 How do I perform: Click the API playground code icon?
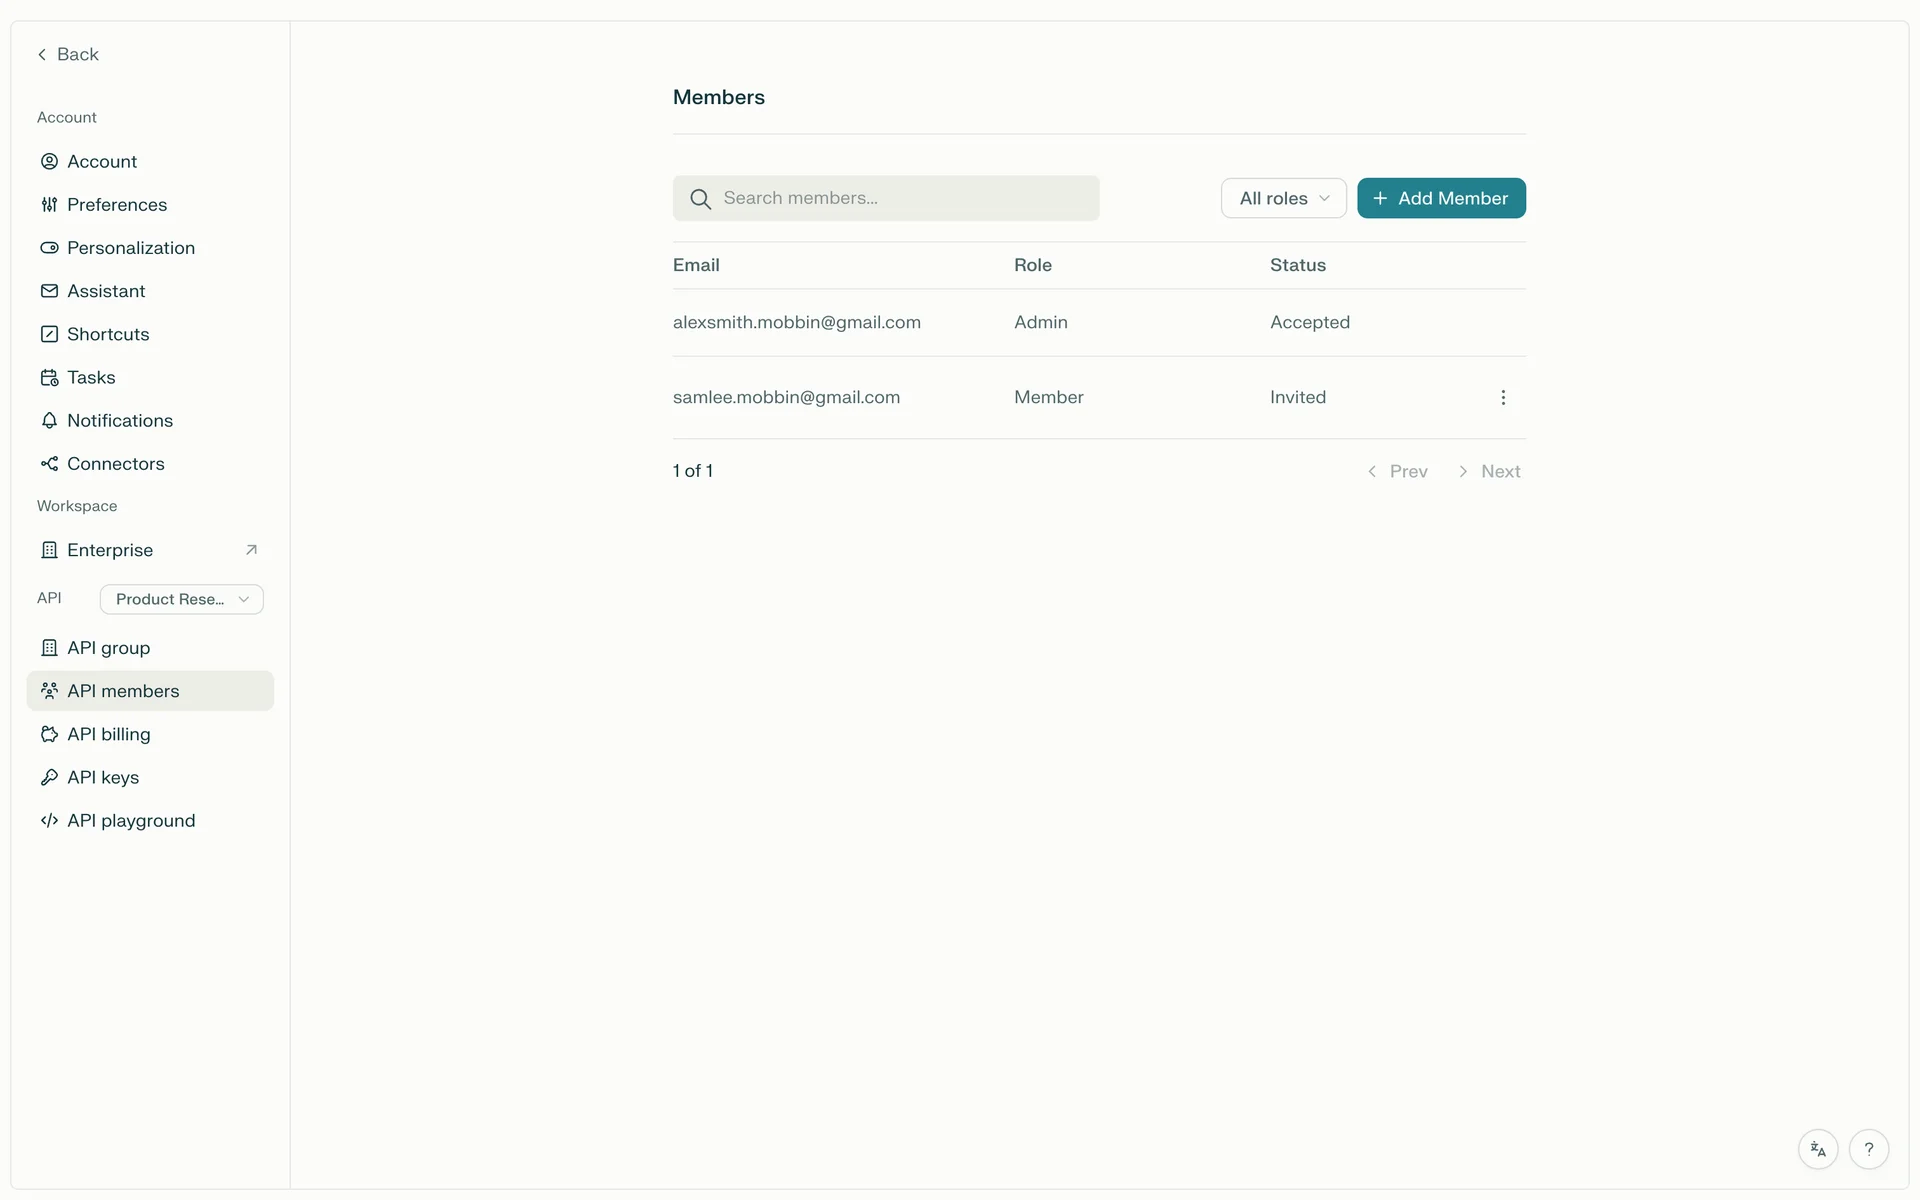pos(49,821)
